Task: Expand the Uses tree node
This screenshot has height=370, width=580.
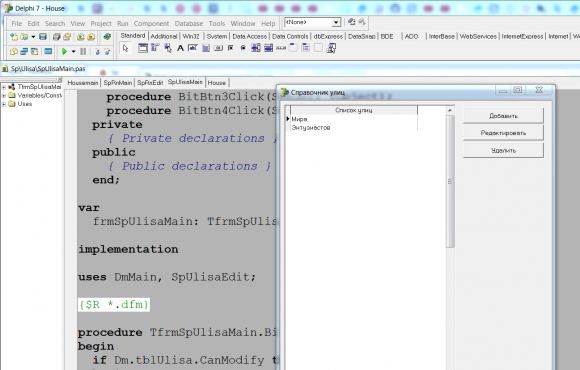Action: (x=4, y=104)
